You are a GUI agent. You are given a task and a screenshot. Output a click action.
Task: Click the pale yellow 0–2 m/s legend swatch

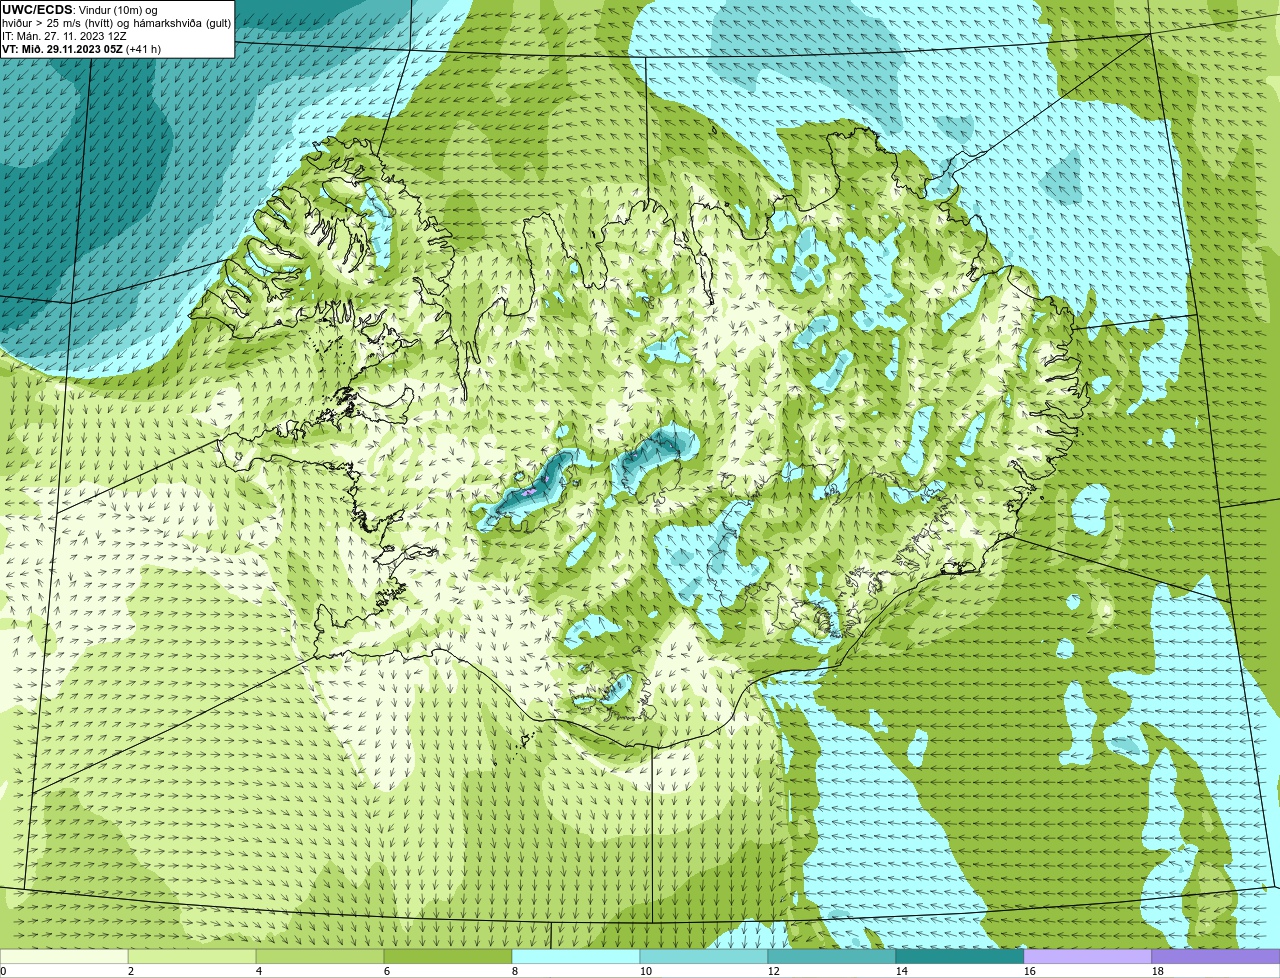point(64,956)
